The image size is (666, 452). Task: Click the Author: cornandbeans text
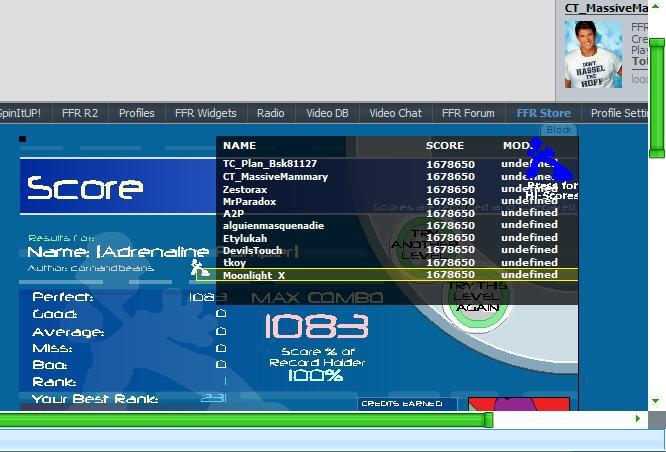point(90,268)
